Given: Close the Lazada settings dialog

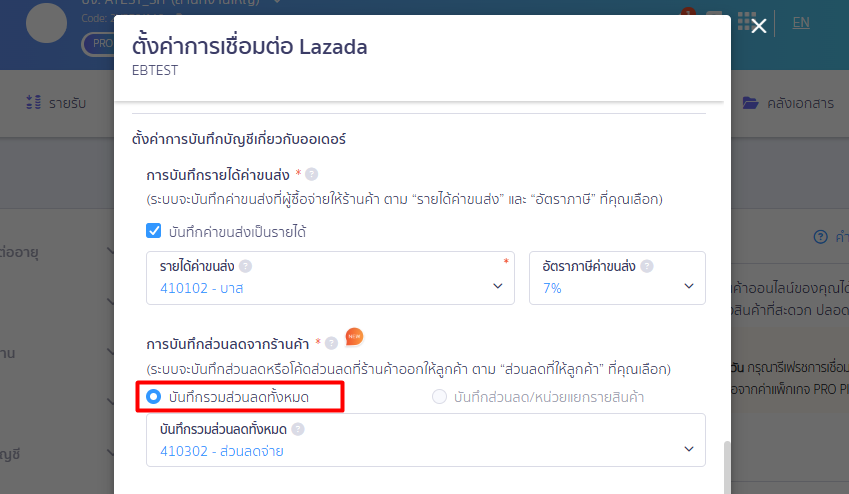Looking at the screenshot, I should coord(759,25).
